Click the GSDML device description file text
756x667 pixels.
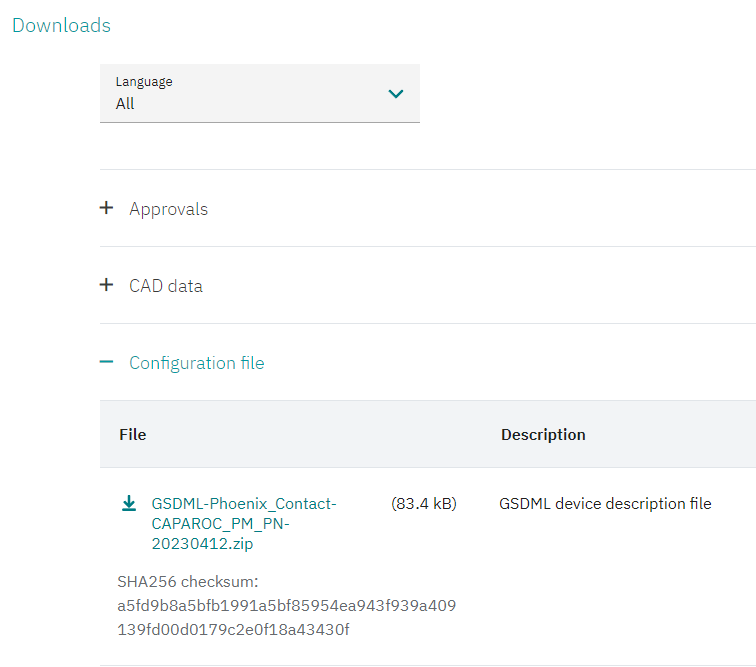point(605,504)
